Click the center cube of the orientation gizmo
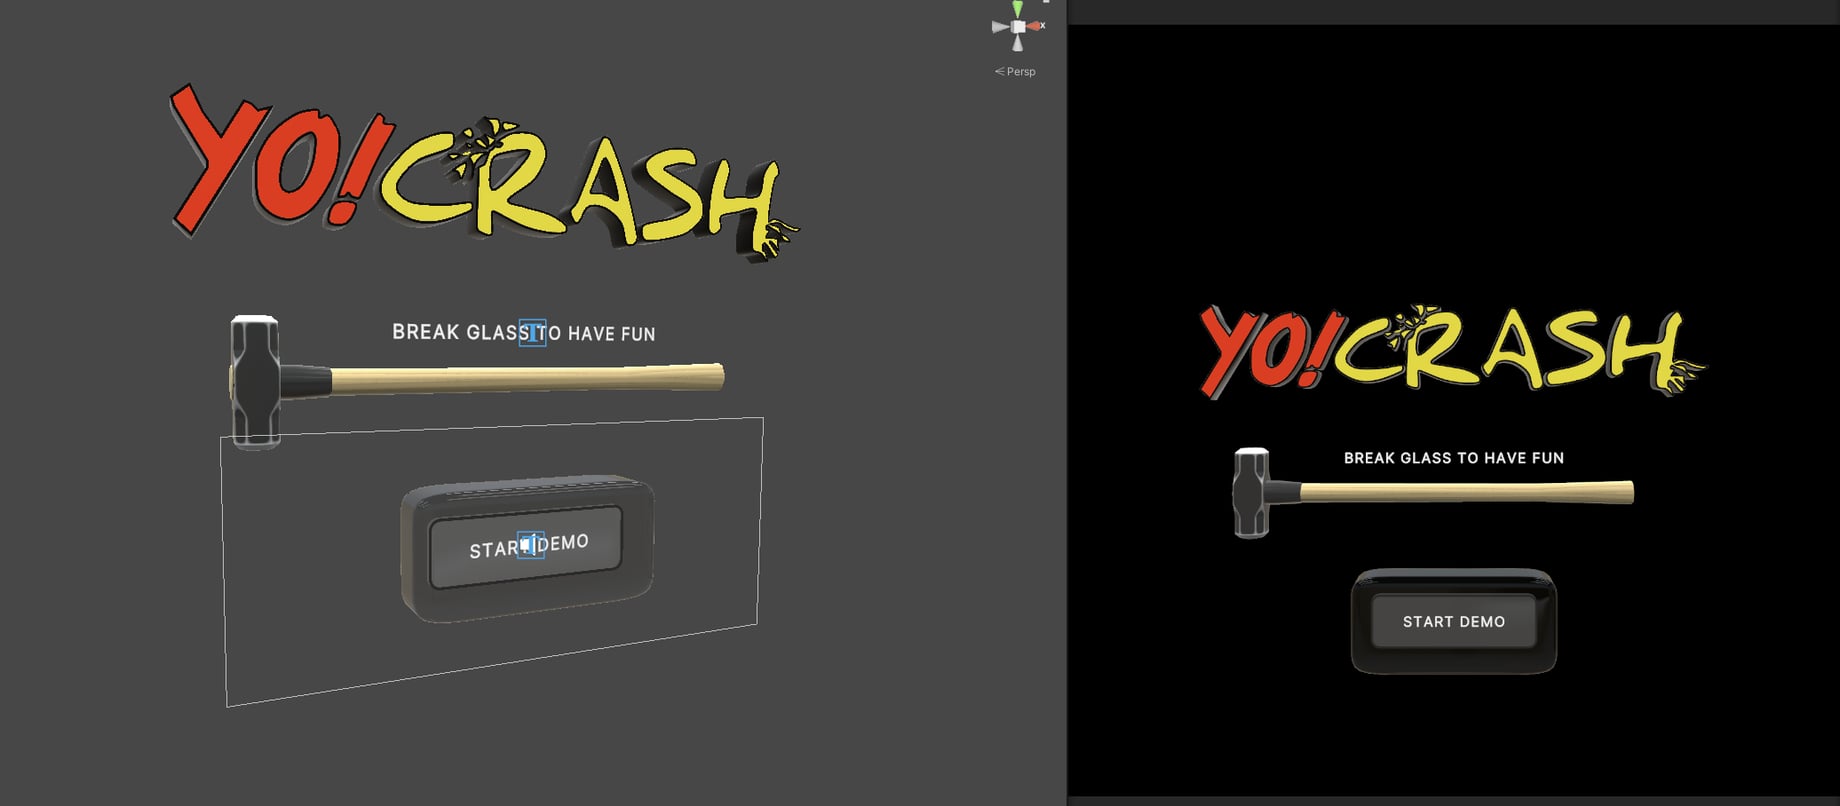 tap(1018, 27)
